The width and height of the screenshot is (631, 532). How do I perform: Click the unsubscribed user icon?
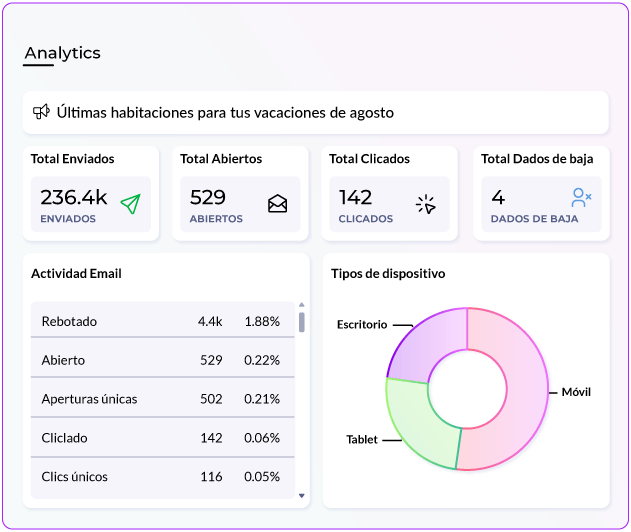pos(580,197)
